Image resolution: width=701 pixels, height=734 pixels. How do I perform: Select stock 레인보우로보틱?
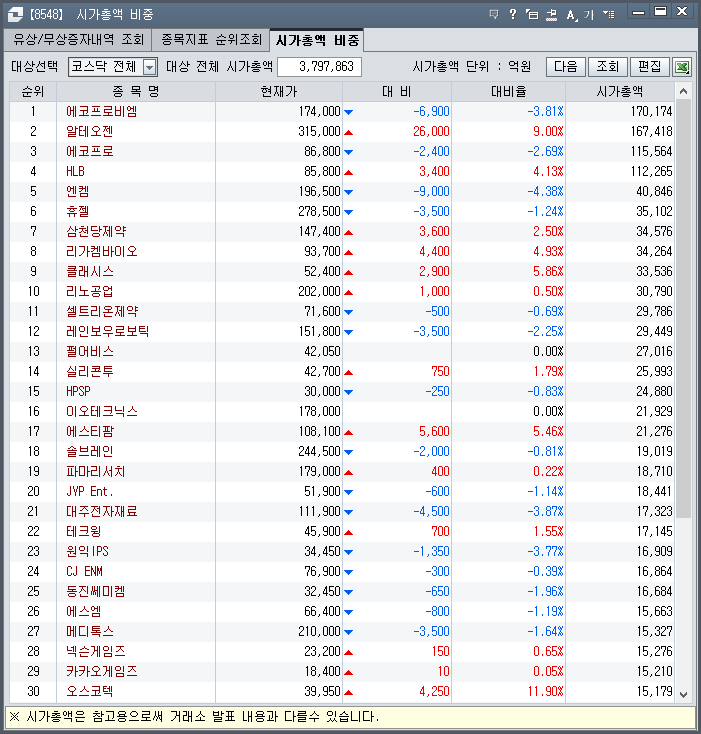pos(108,331)
